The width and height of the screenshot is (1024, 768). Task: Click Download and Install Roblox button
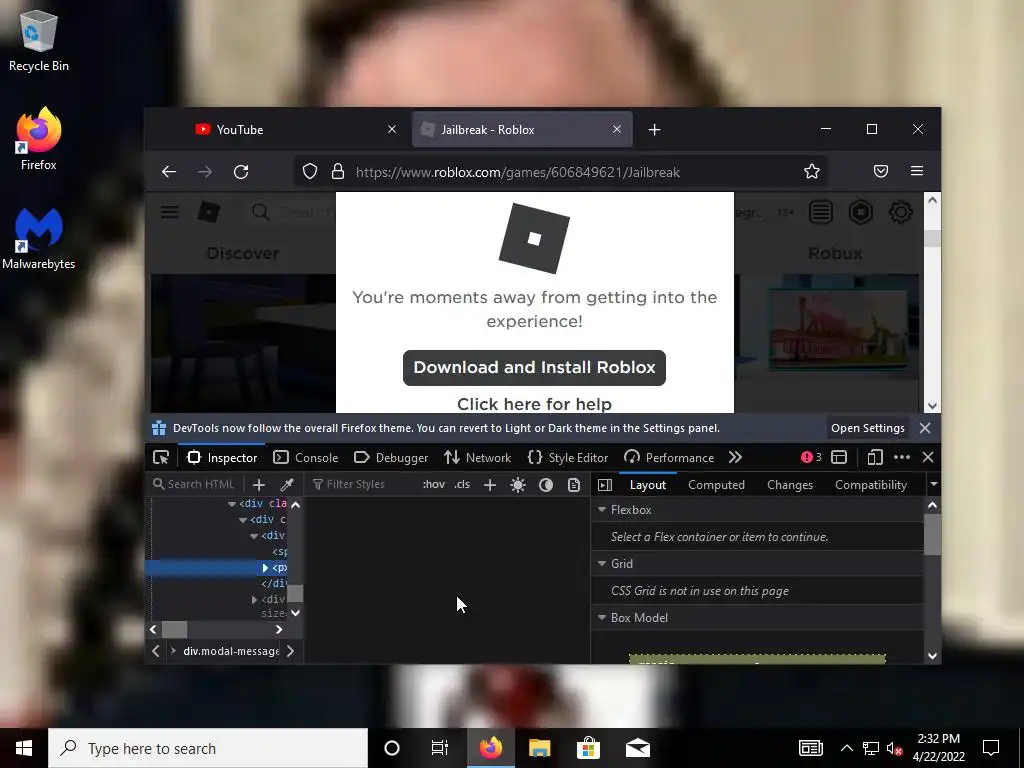click(534, 368)
